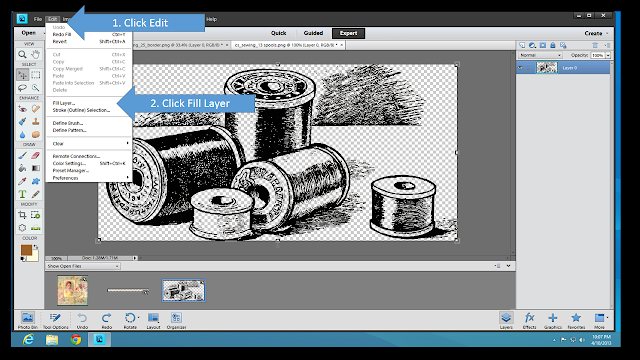The width and height of the screenshot is (640, 360).
Task: Add a layer mask
Action: [x=542, y=45]
